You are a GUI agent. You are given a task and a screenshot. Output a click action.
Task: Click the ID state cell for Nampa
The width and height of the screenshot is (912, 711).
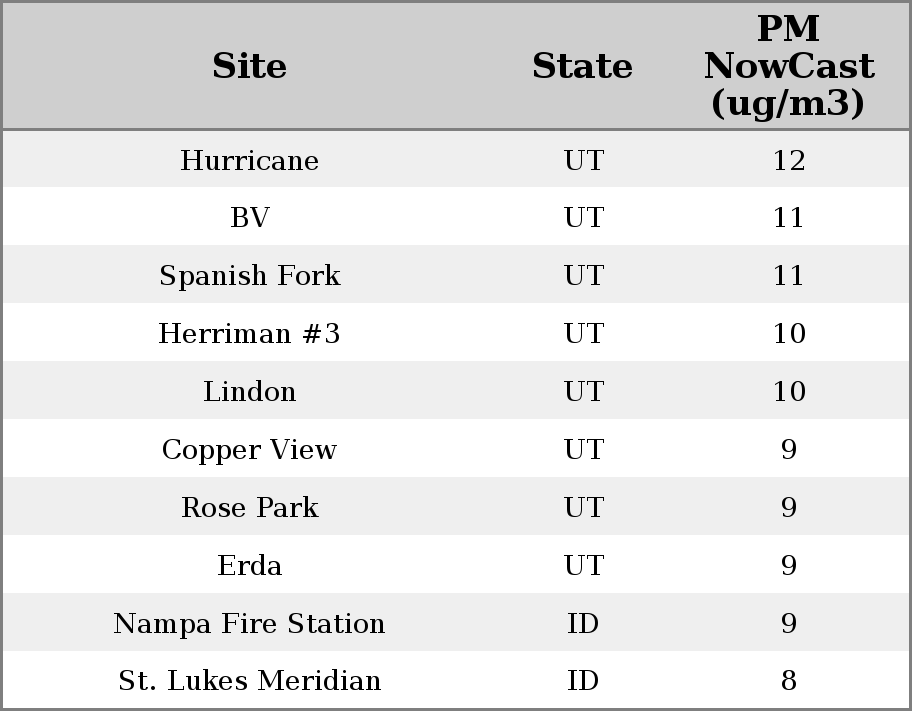(x=583, y=624)
